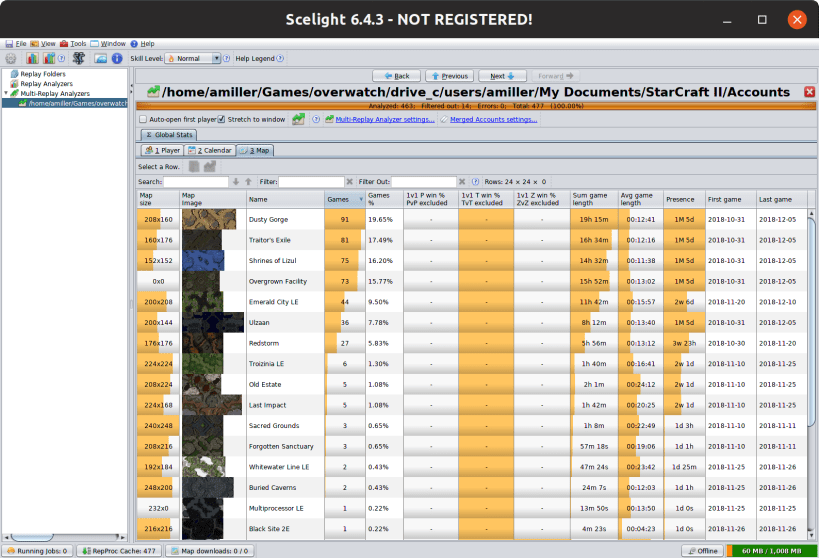Click the Ulzaan map thumbnail

click(x=213, y=322)
